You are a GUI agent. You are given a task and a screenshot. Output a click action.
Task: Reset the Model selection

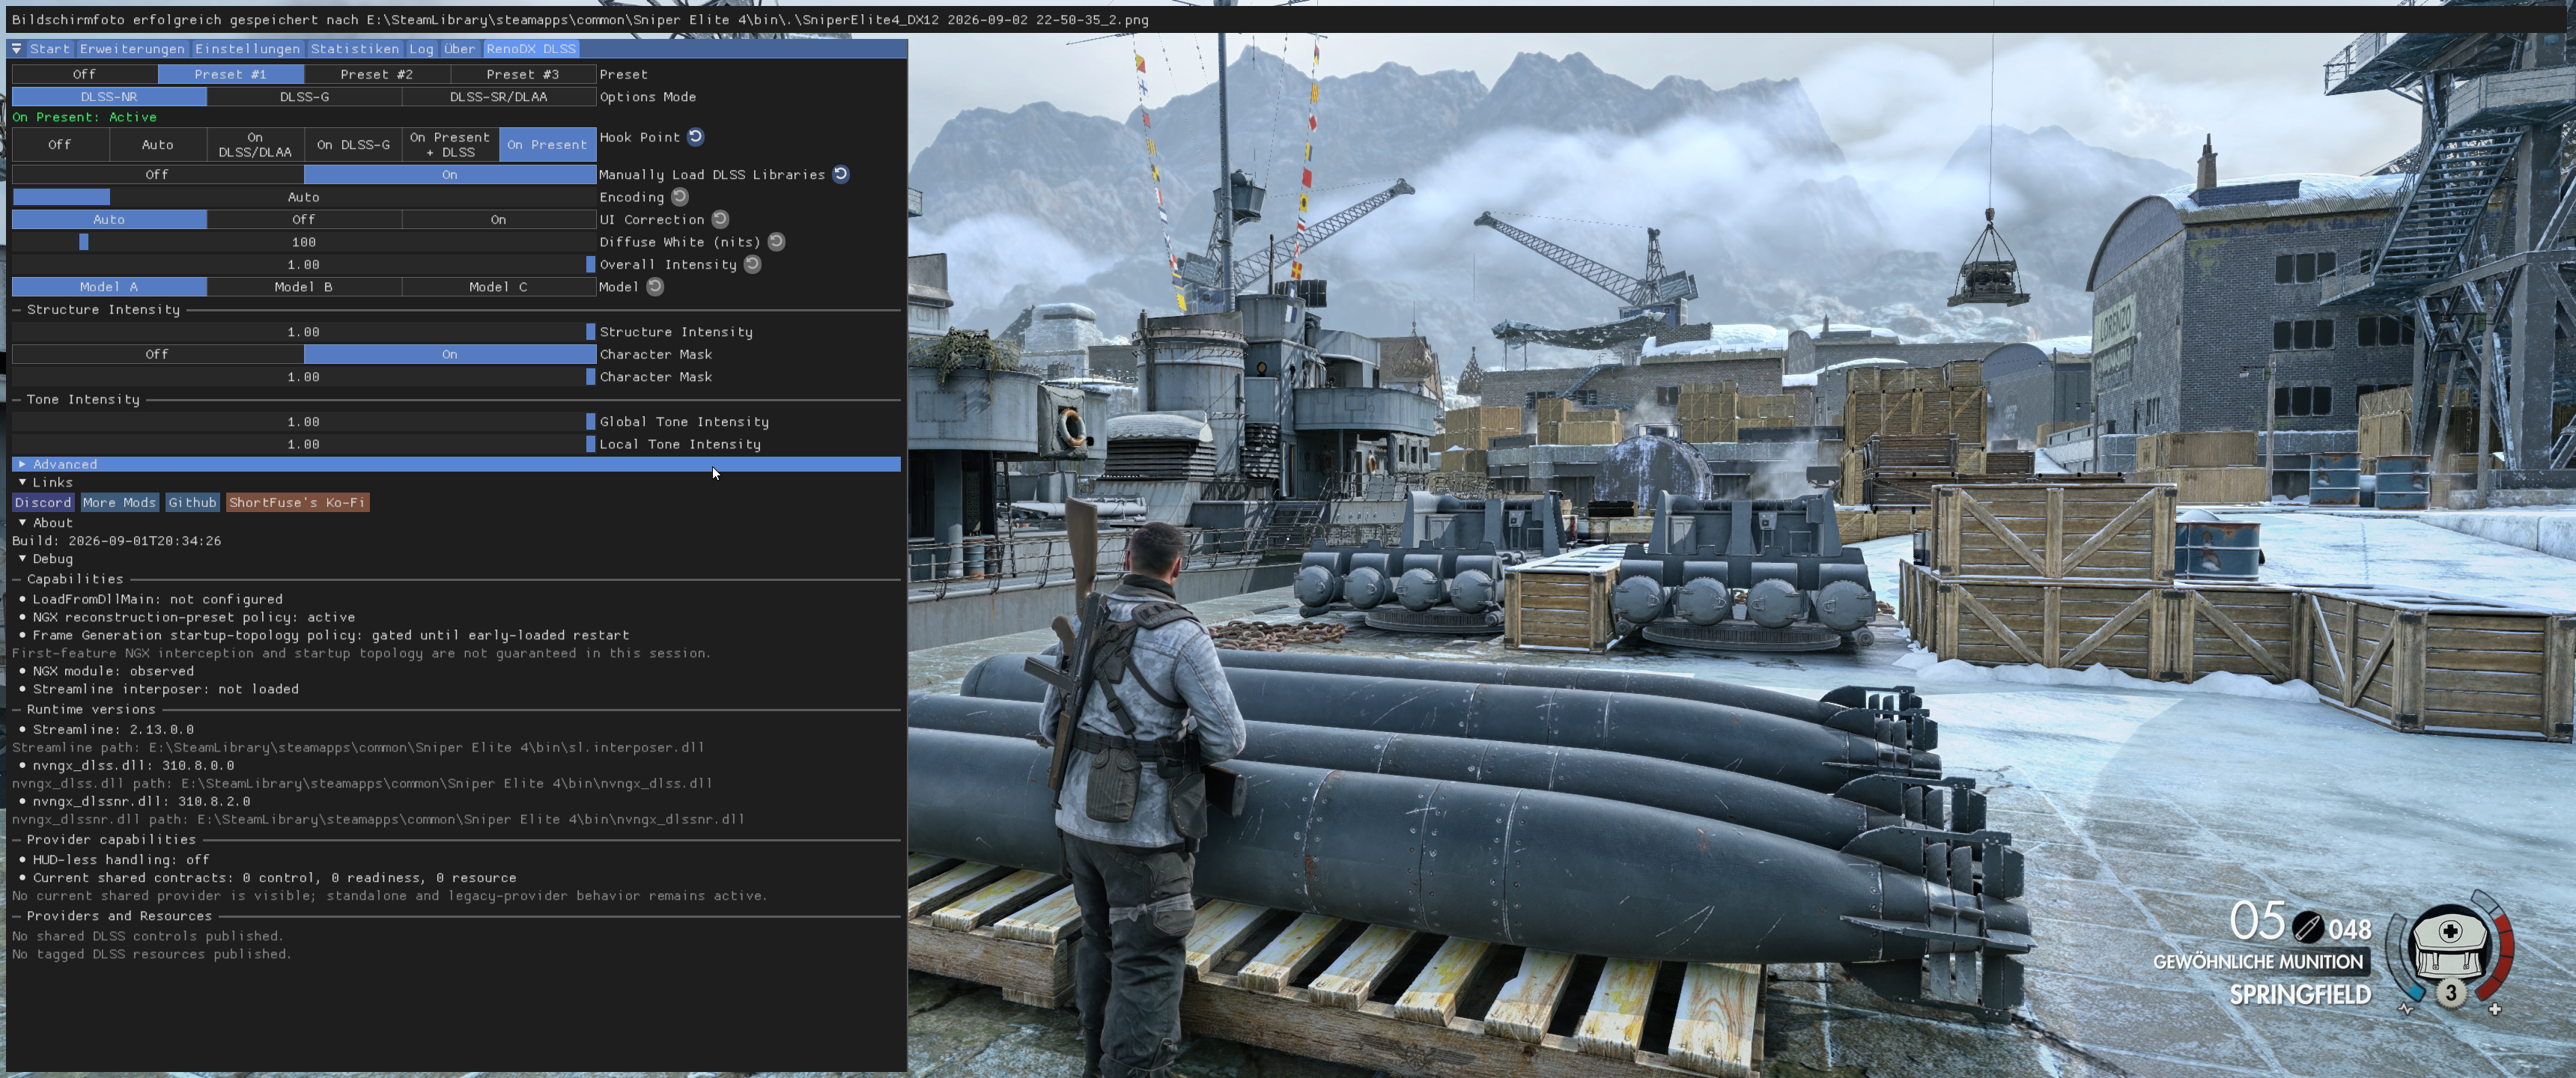(655, 287)
